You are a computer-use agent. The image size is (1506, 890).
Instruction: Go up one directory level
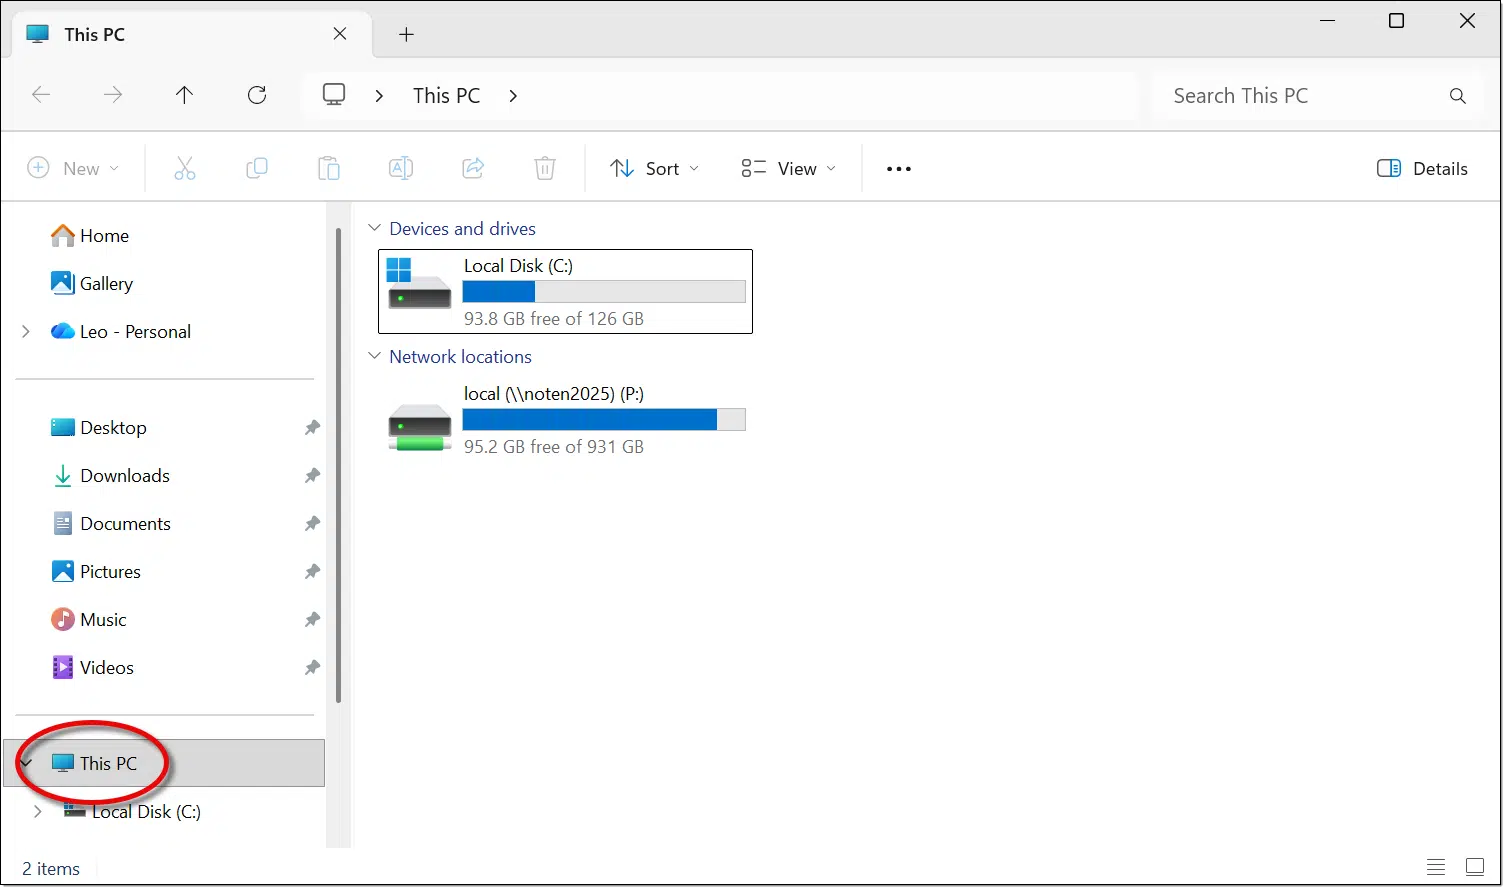[184, 95]
